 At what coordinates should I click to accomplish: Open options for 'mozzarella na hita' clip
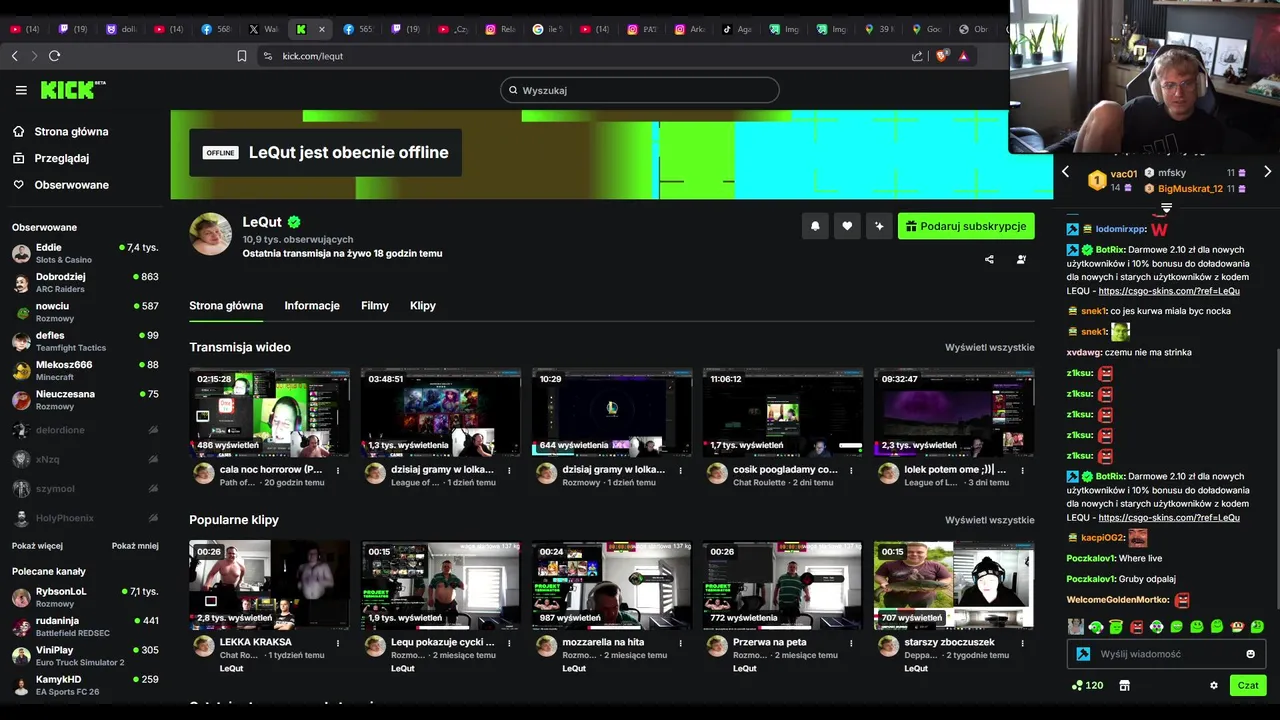click(x=680, y=643)
